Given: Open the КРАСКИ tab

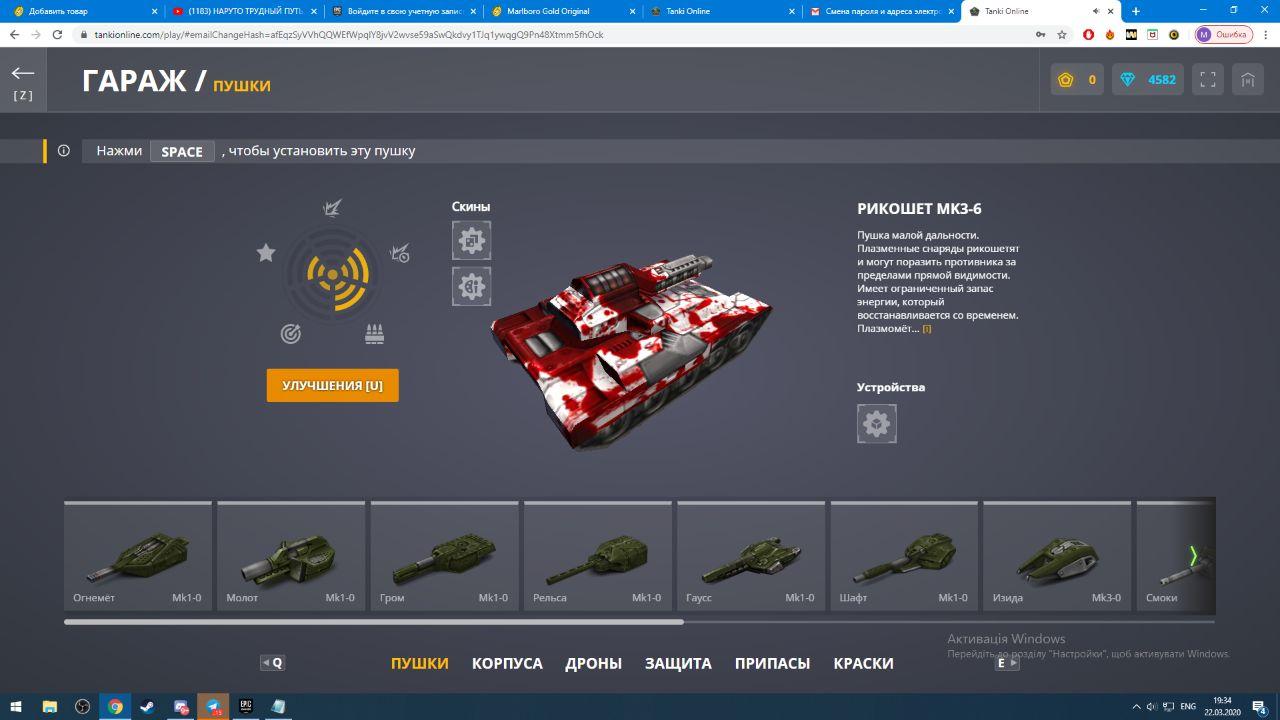Looking at the screenshot, I should pos(863,663).
